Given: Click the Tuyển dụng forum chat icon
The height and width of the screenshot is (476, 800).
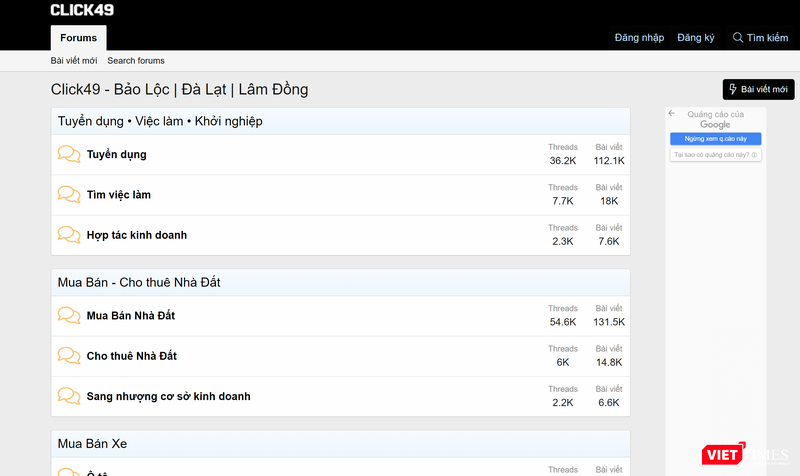Looking at the screenshot, I should [x=69, y=154].
